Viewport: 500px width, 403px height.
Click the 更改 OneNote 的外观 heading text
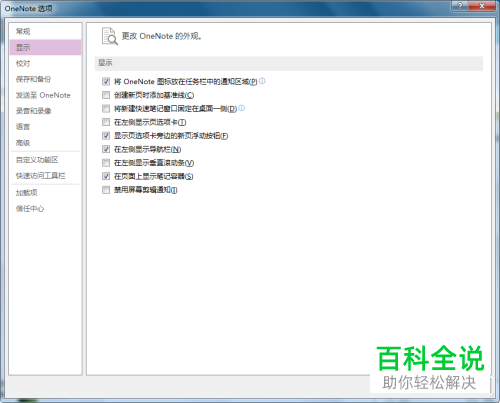click(x=162, y=36)
